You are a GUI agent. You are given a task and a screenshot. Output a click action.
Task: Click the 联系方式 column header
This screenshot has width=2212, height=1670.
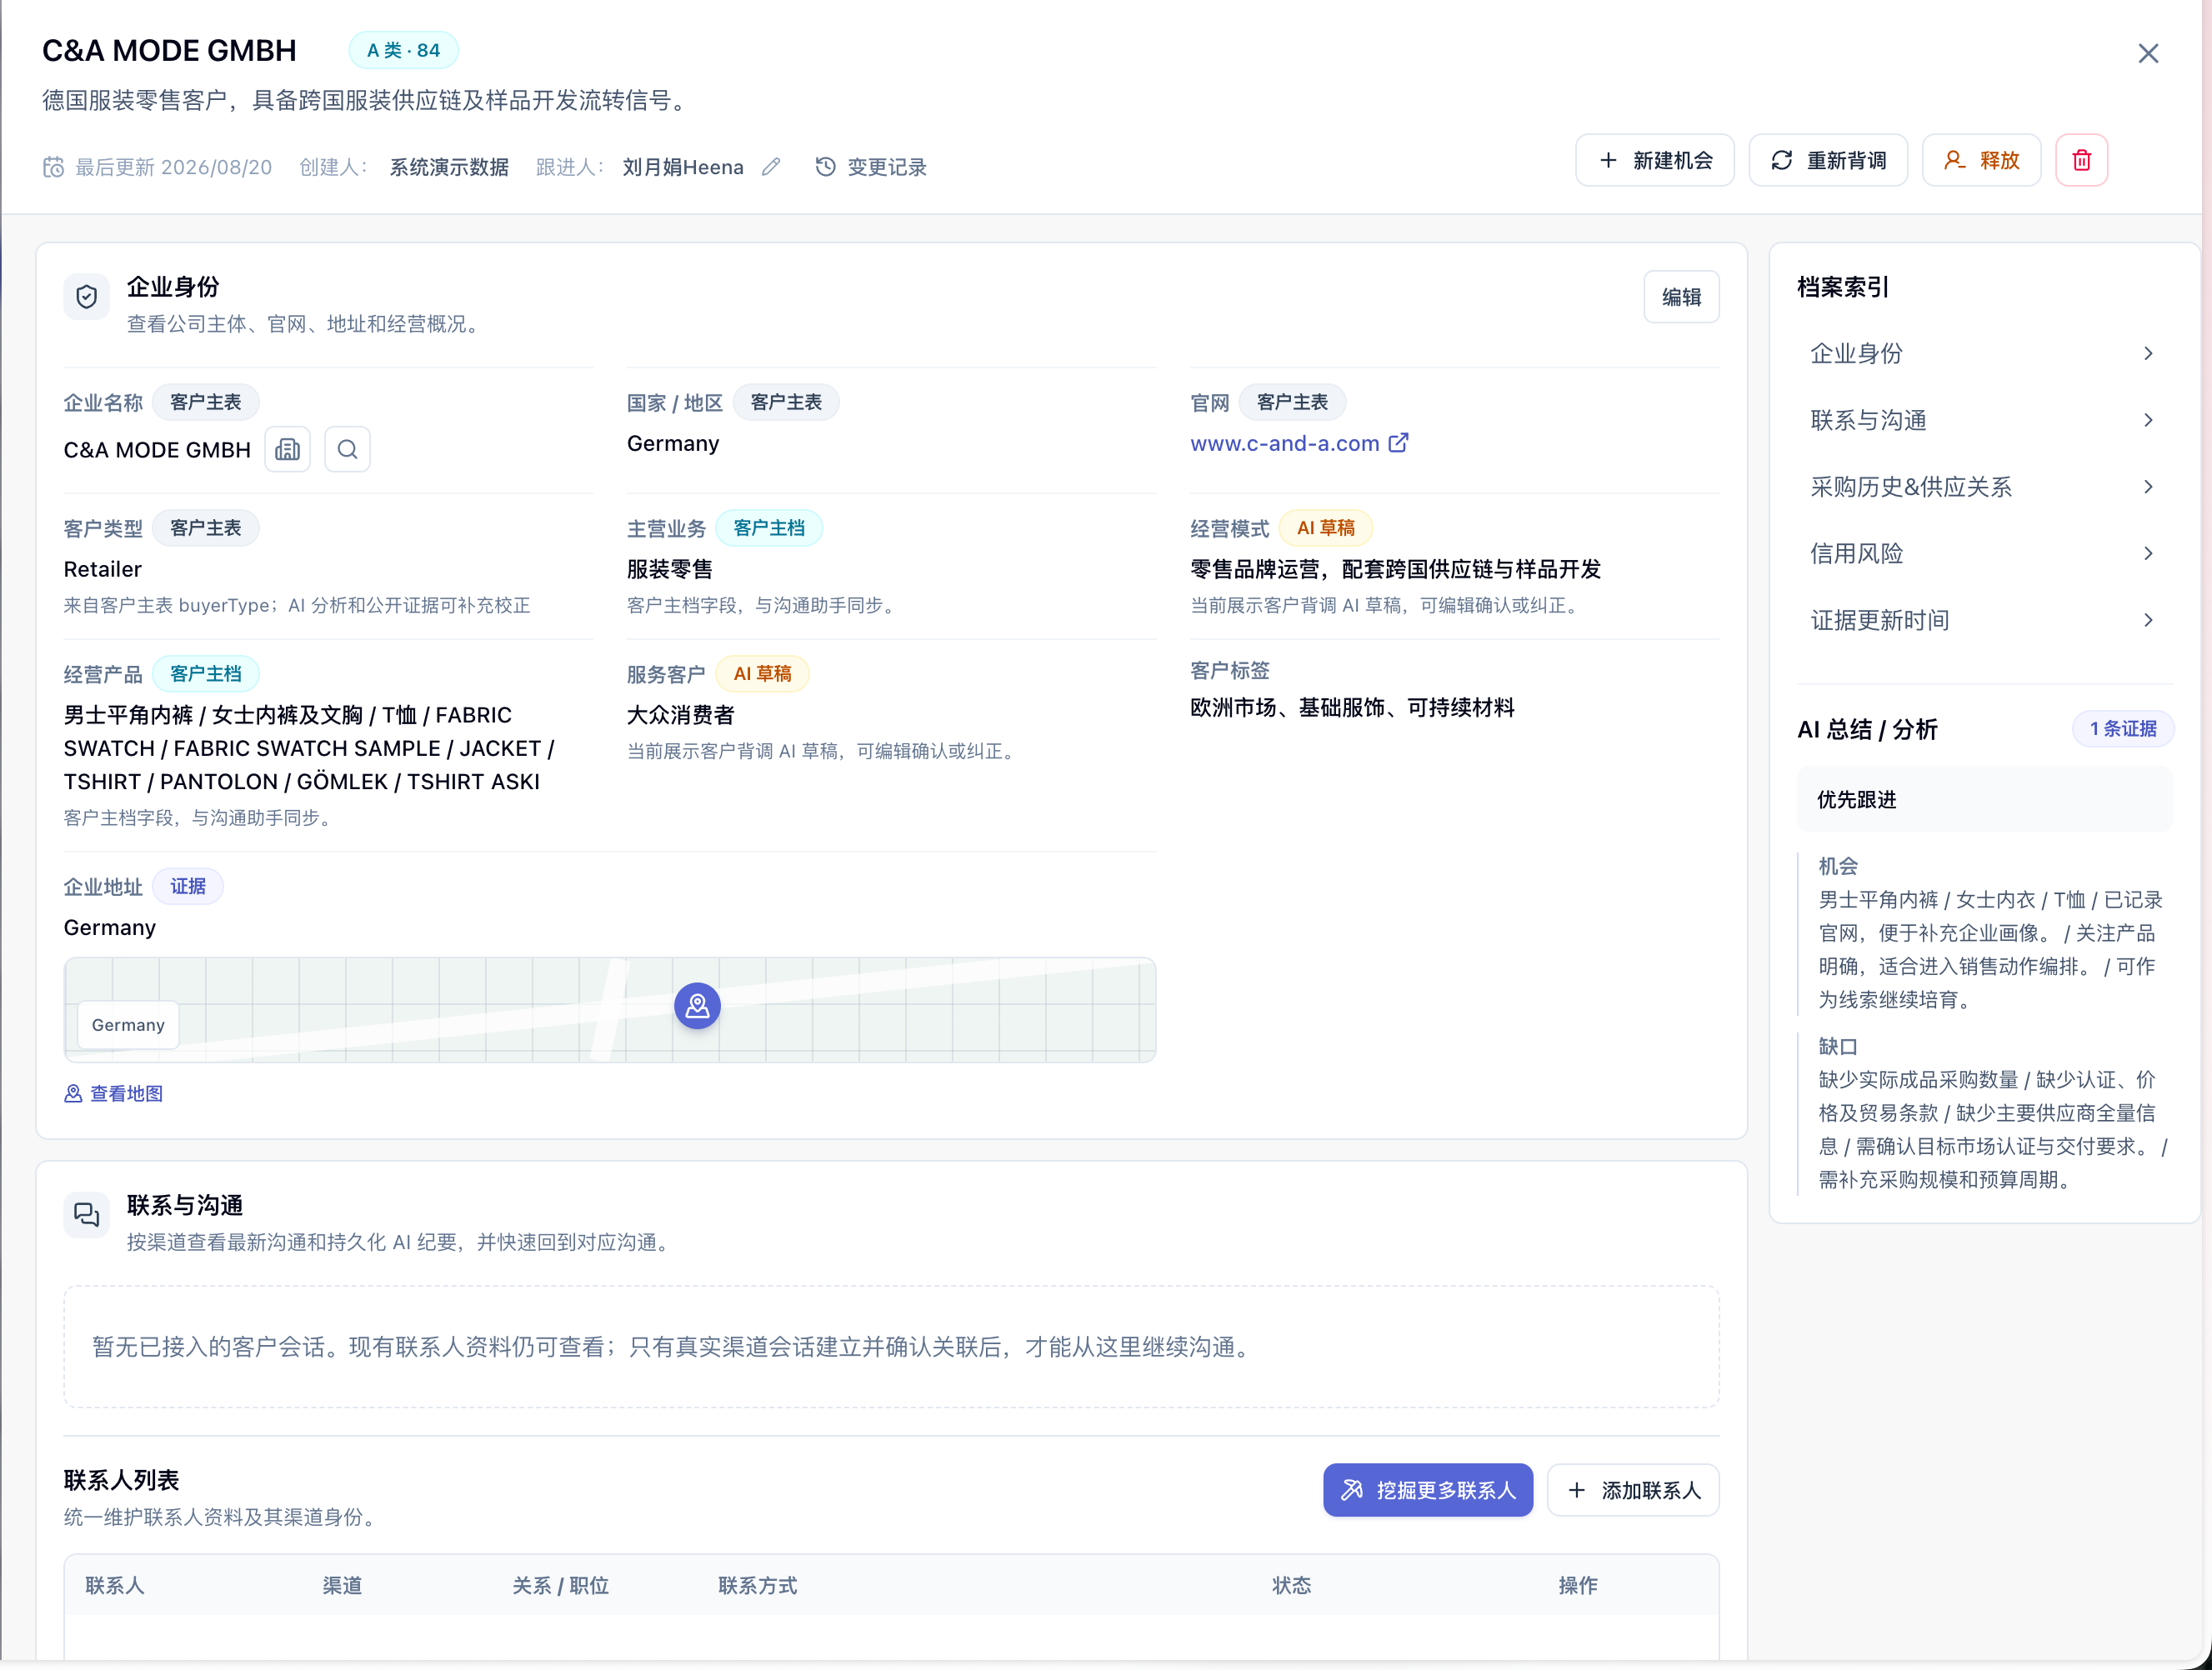tap(757, 1586)
